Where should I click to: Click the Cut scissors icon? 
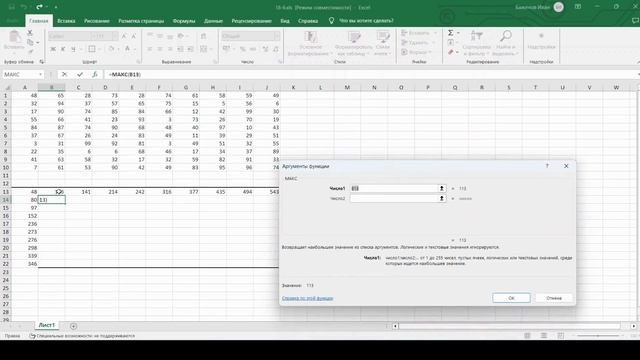tap(30, 33)
